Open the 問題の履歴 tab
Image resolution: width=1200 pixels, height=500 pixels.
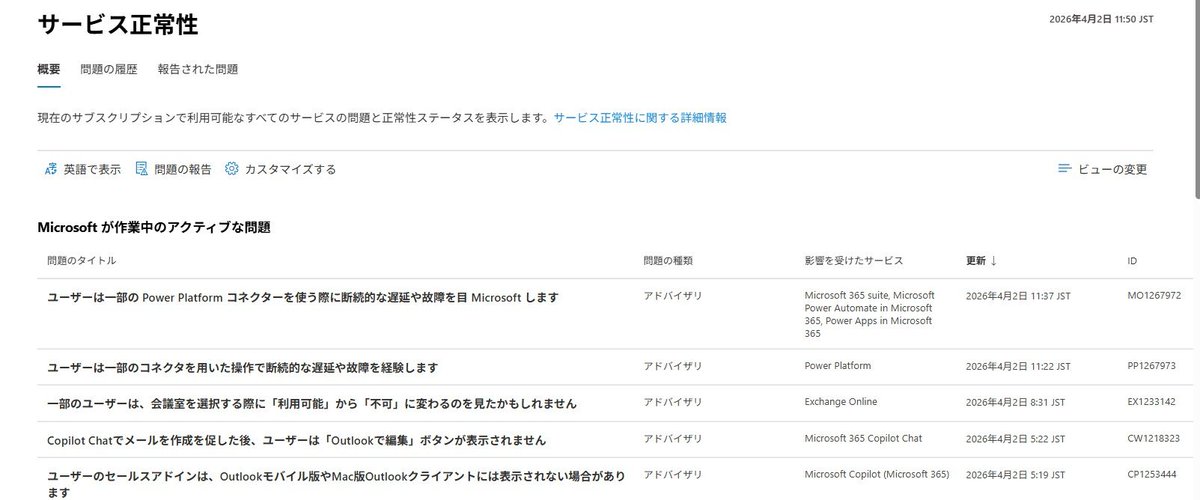[x=109, y=69]
